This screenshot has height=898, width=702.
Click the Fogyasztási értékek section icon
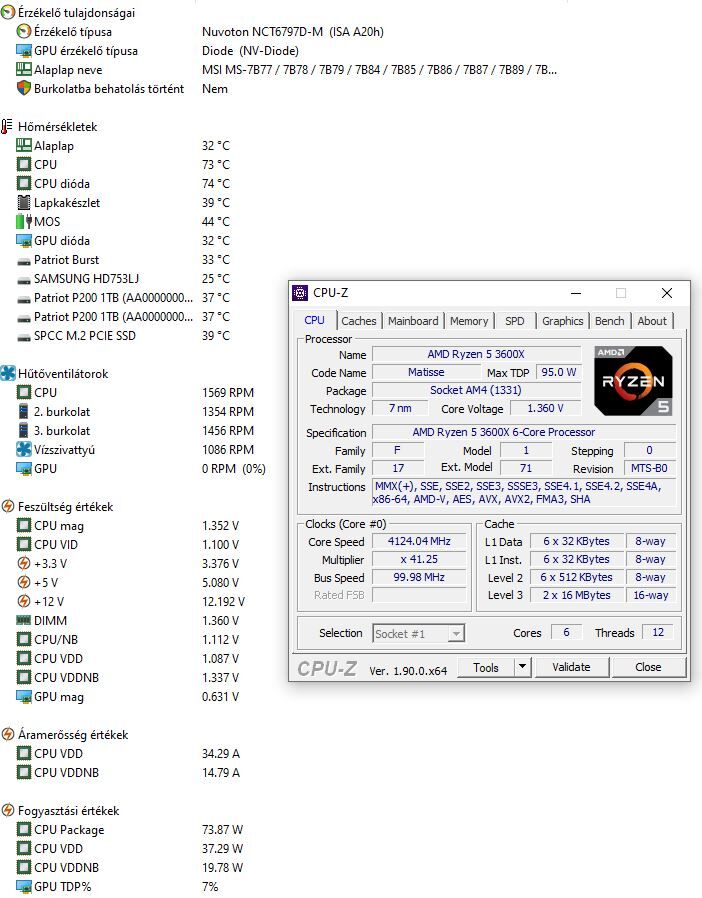pos(8,810)
